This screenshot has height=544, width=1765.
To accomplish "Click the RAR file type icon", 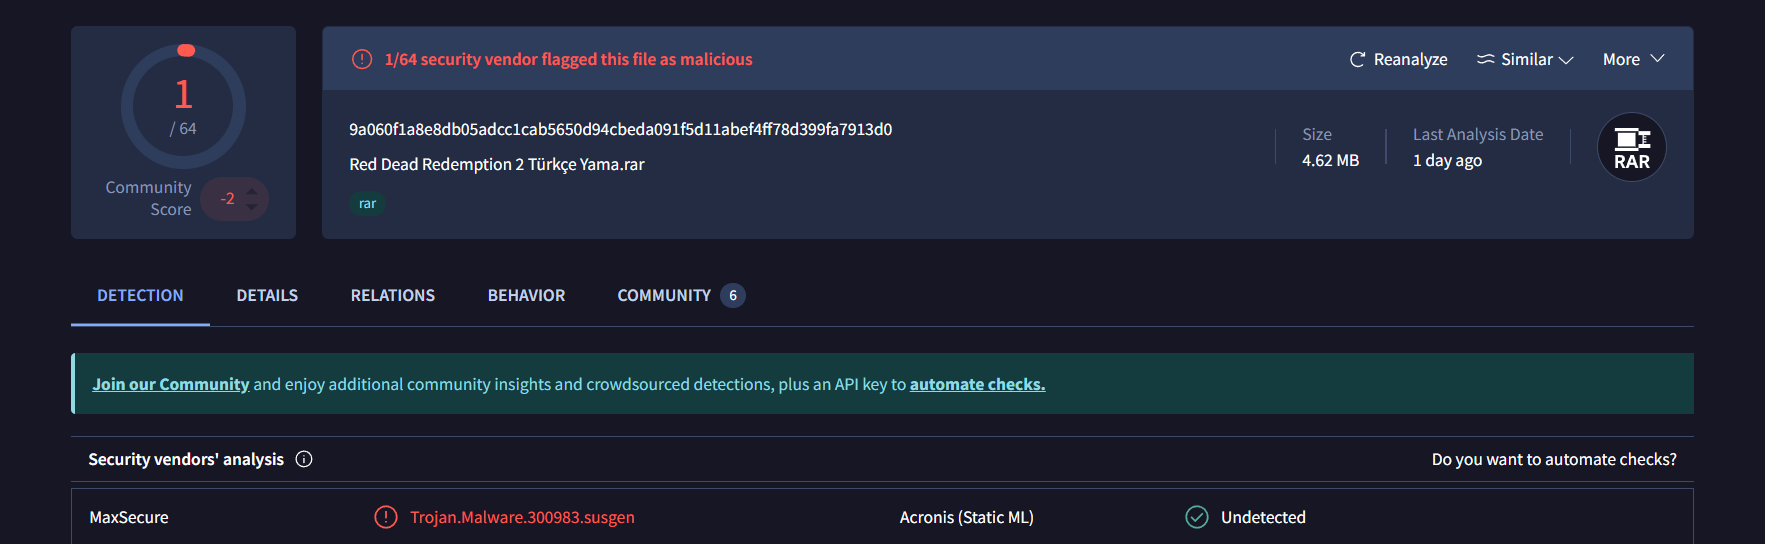I will [1631, 147].
